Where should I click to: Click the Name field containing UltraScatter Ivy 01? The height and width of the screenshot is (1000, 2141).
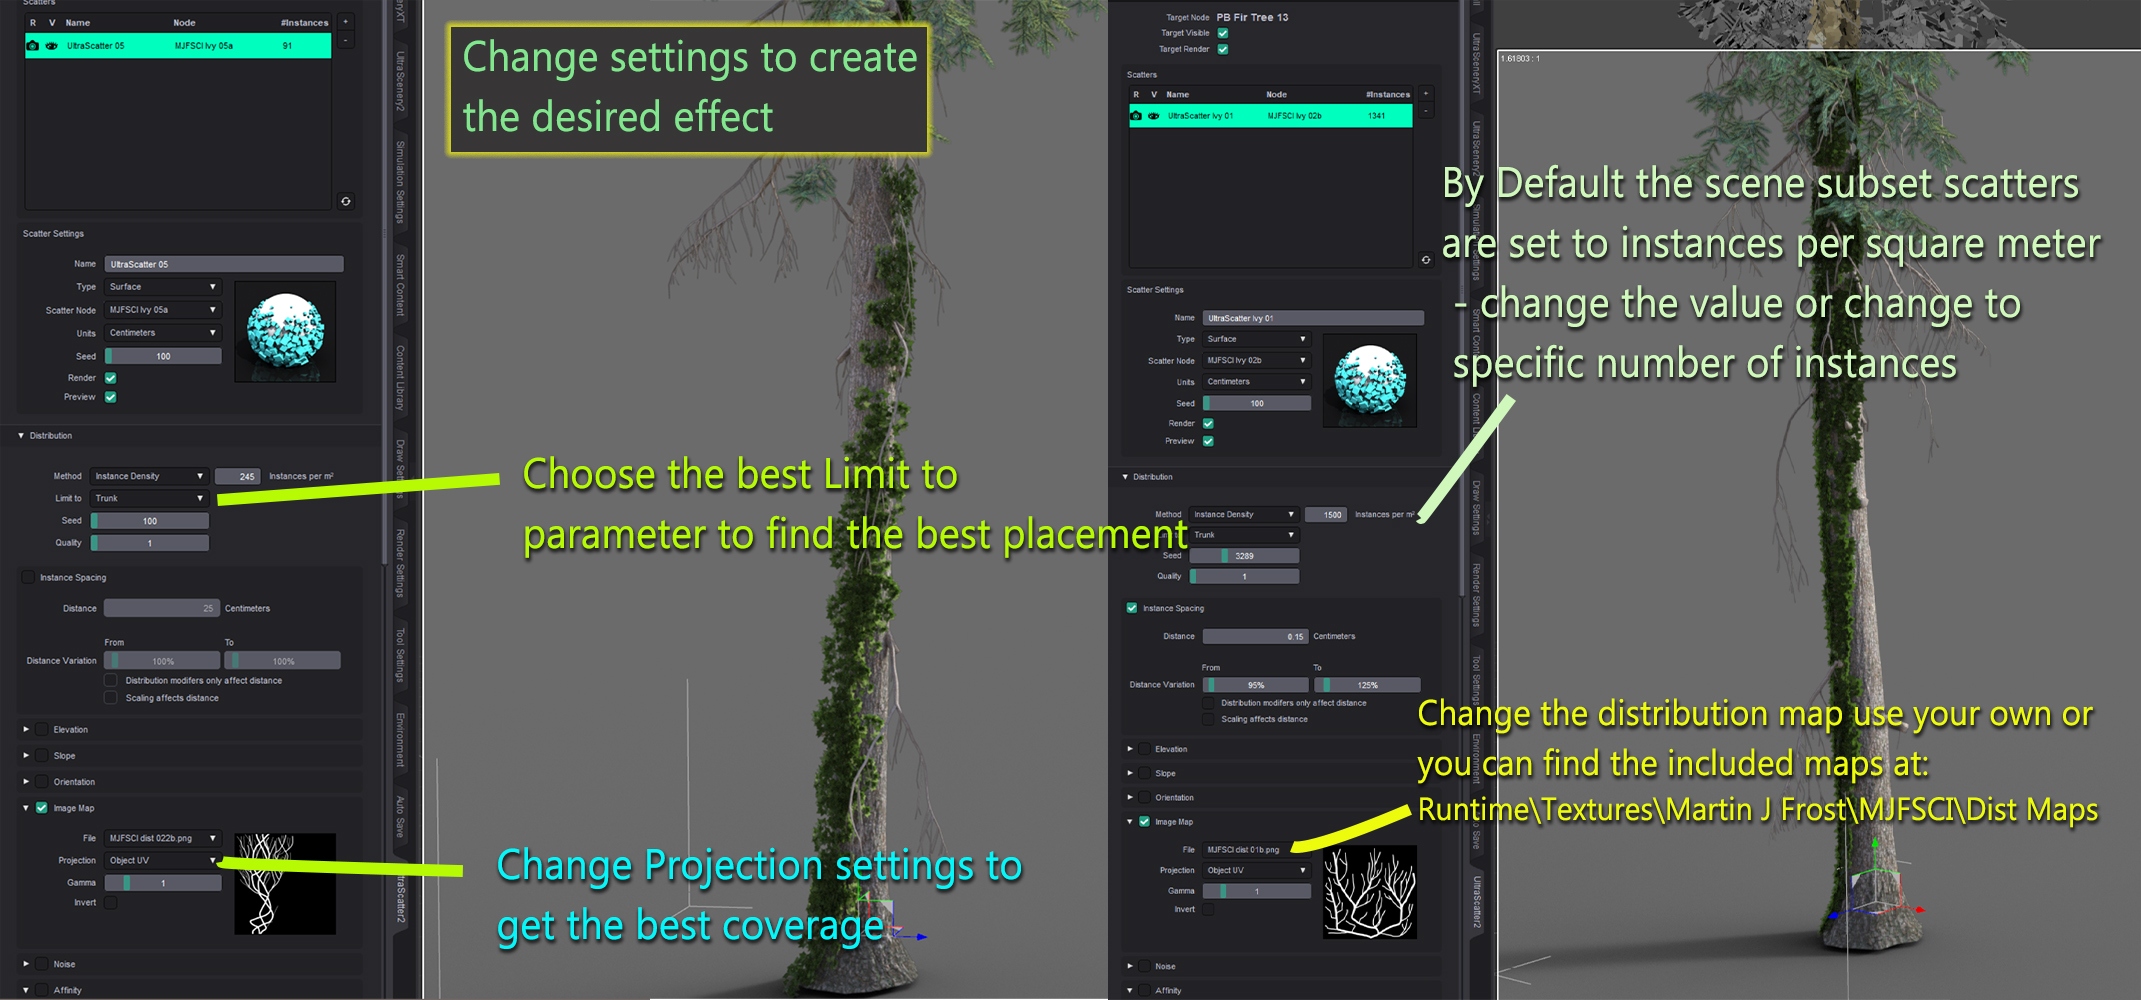(1312, 318)
